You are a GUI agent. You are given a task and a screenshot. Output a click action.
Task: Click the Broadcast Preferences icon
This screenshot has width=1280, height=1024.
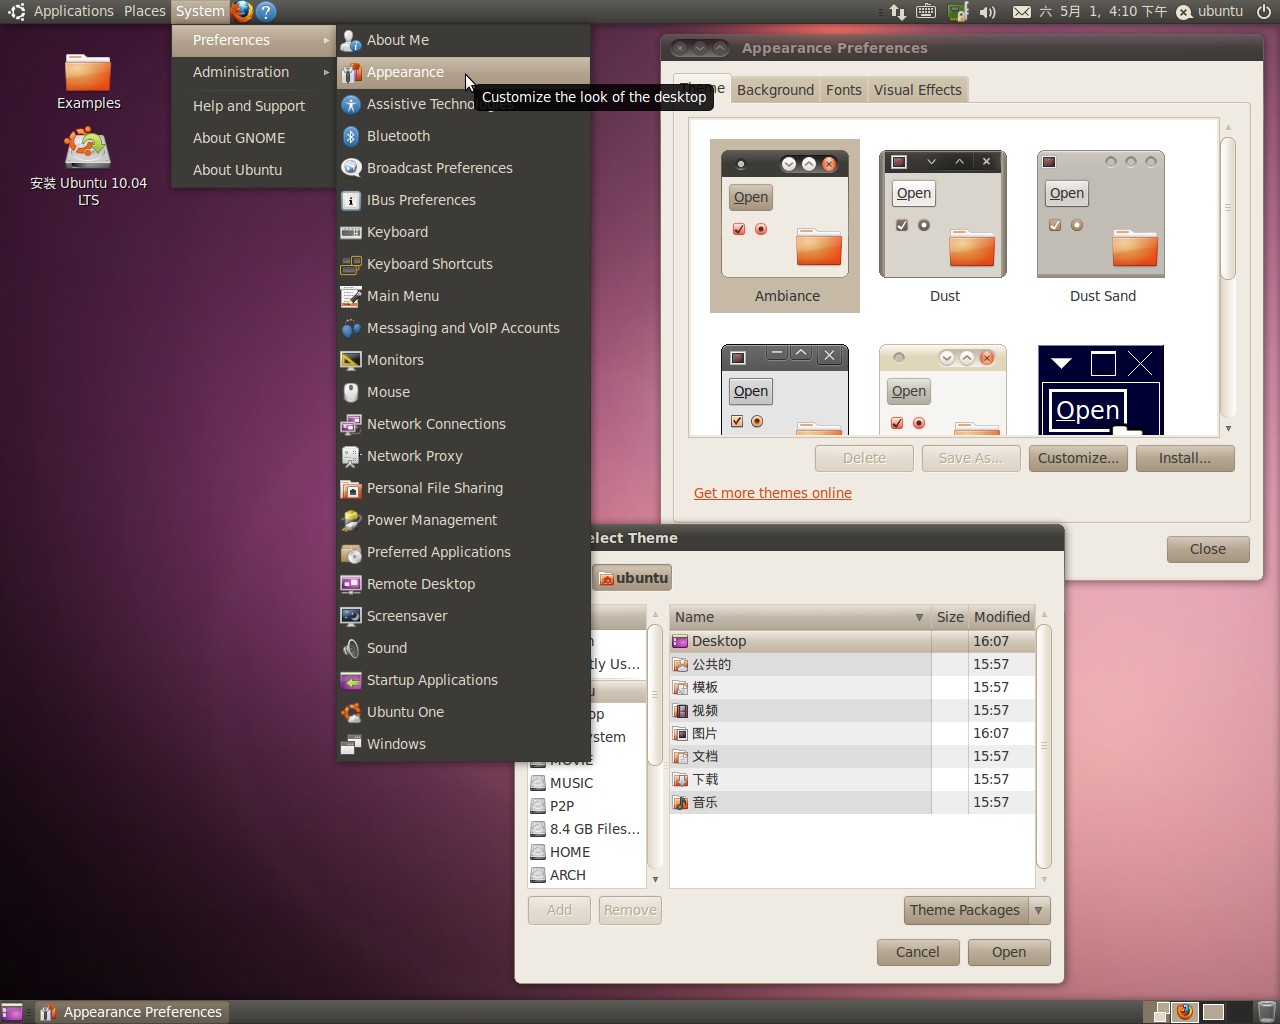pyautogui.click(x=351, y=168)
